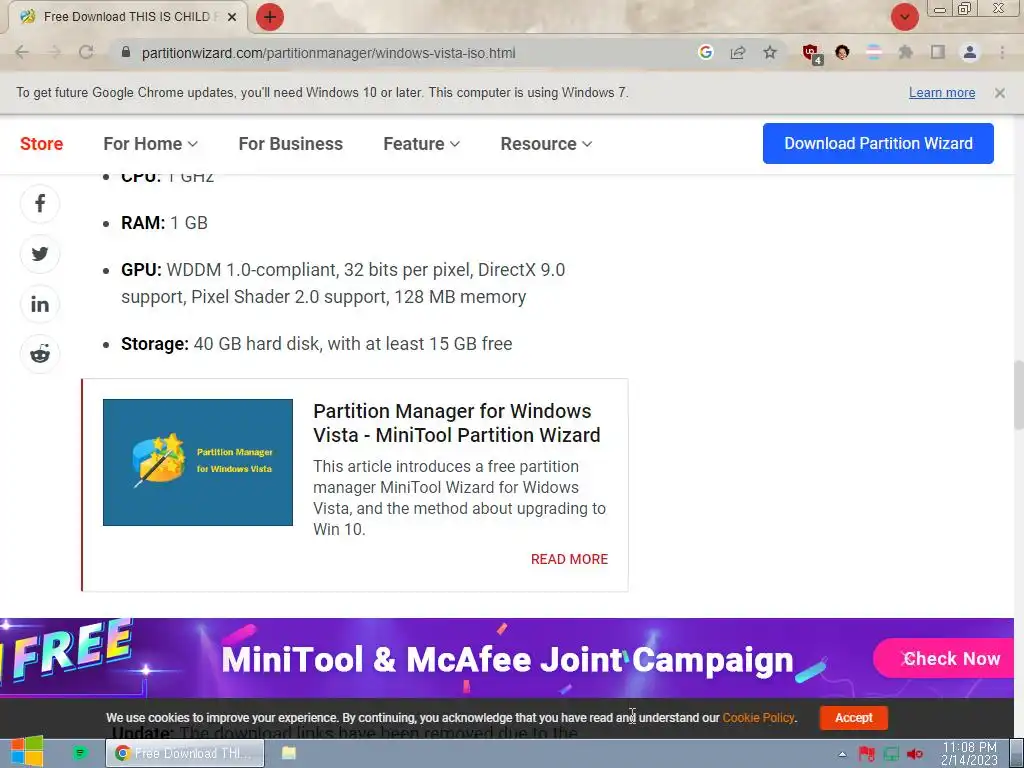Close the Free Download tab
Image resolution: width=1024 pixels, height=768 pixels.
tap(231, 17)
